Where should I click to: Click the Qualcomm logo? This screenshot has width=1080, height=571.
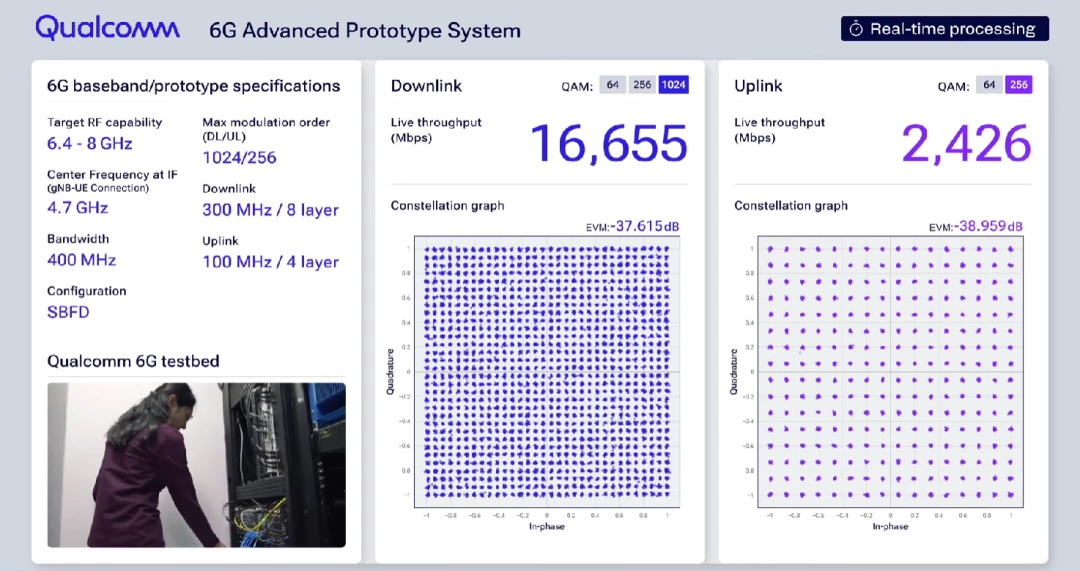pyautogui.click(x=107, y=28)
